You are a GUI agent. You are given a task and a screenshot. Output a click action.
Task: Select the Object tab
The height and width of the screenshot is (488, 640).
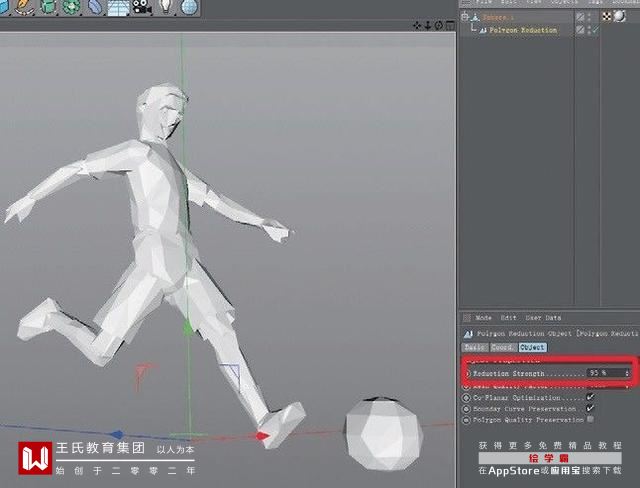coord(533,348)
